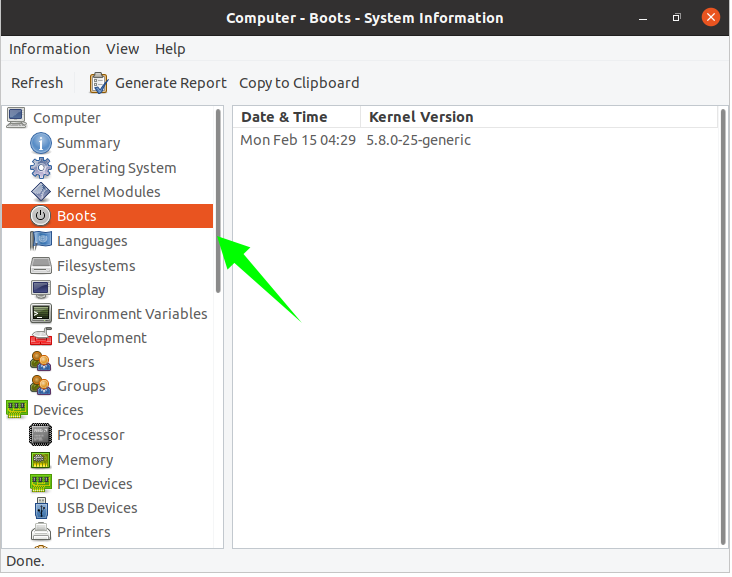Click the Kernel Modules icon
The width and height of the screenshot is (732, 577).
coord(40,192)
